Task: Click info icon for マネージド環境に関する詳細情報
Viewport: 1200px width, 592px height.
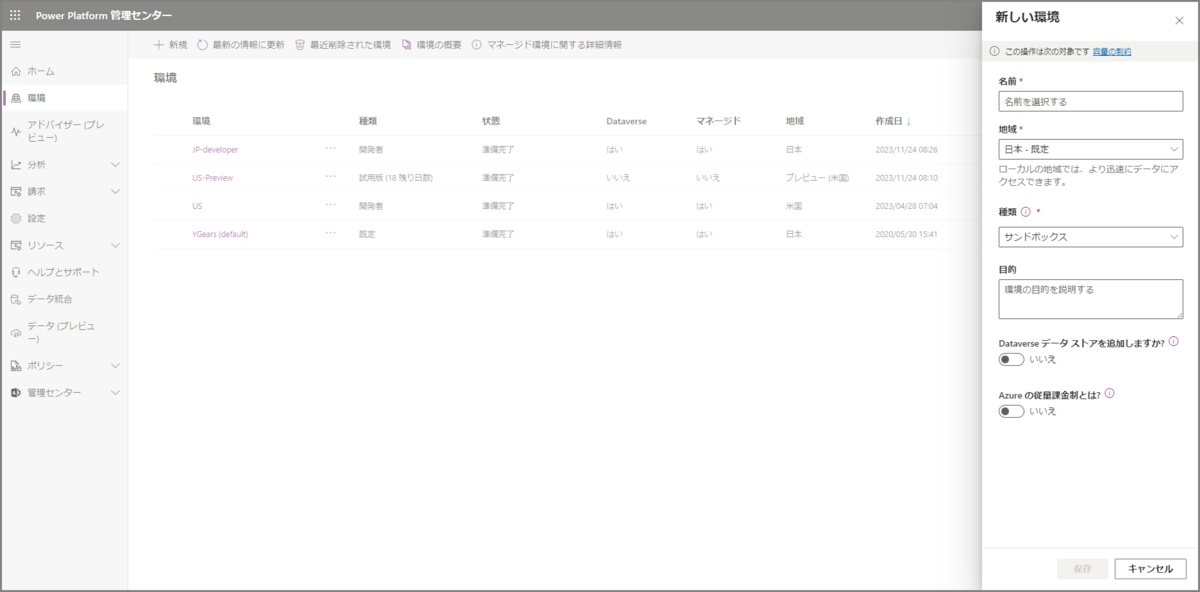Action: (x=476, y=45)
